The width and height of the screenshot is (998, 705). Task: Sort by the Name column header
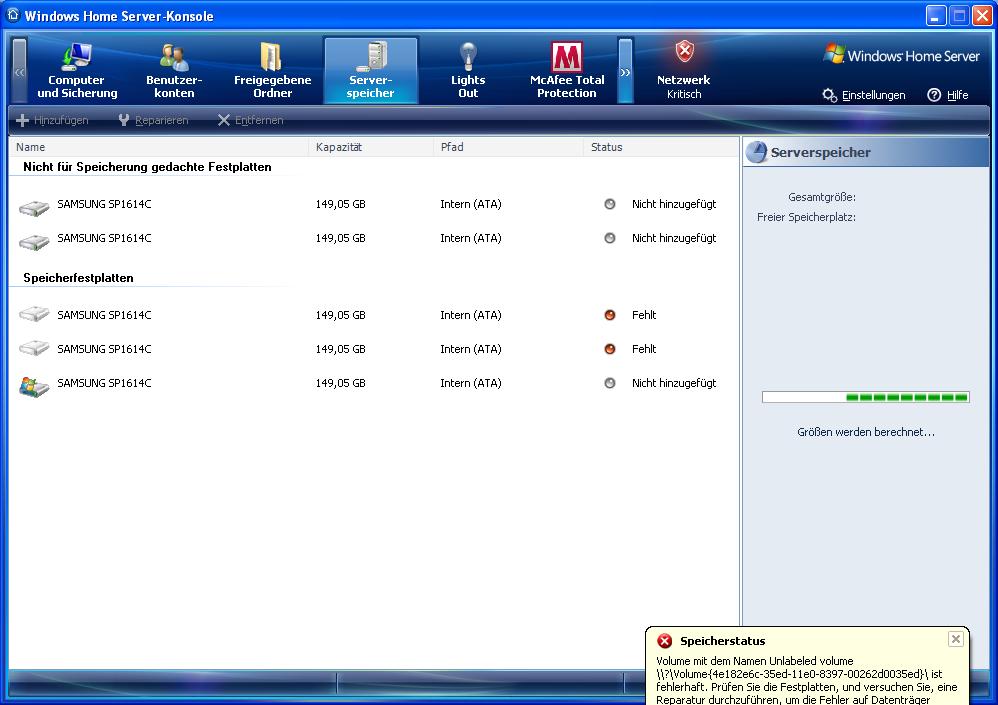click(x=158, y=147)
